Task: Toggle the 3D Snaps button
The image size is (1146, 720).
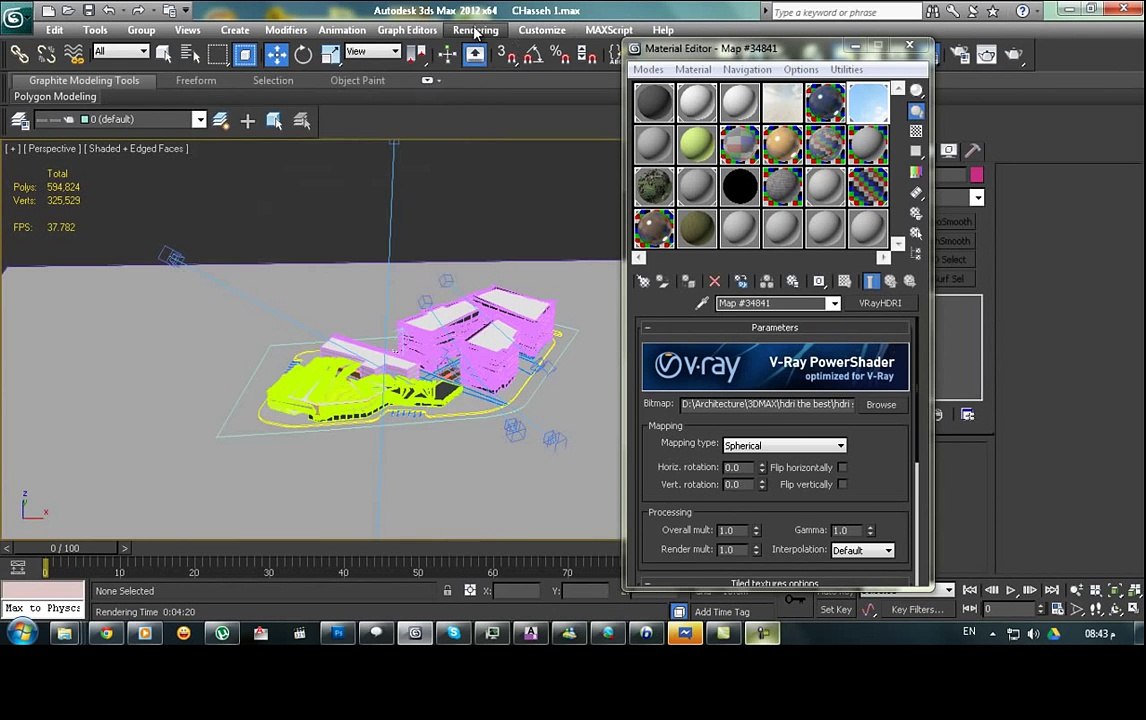Action: point(506,54)
